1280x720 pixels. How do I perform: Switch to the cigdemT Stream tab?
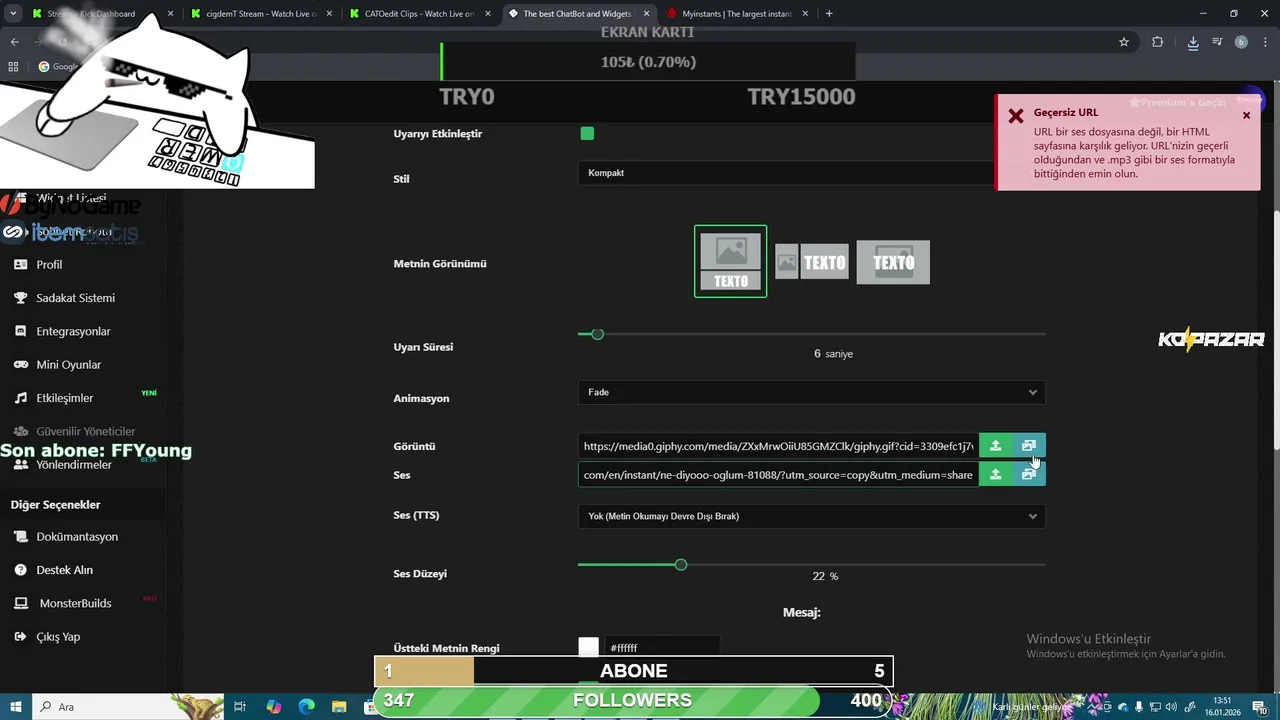tap(262, 14)
